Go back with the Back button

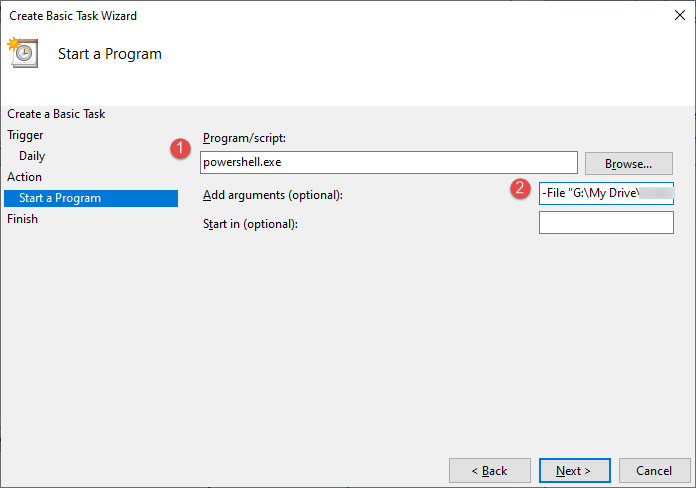point(490,470)
